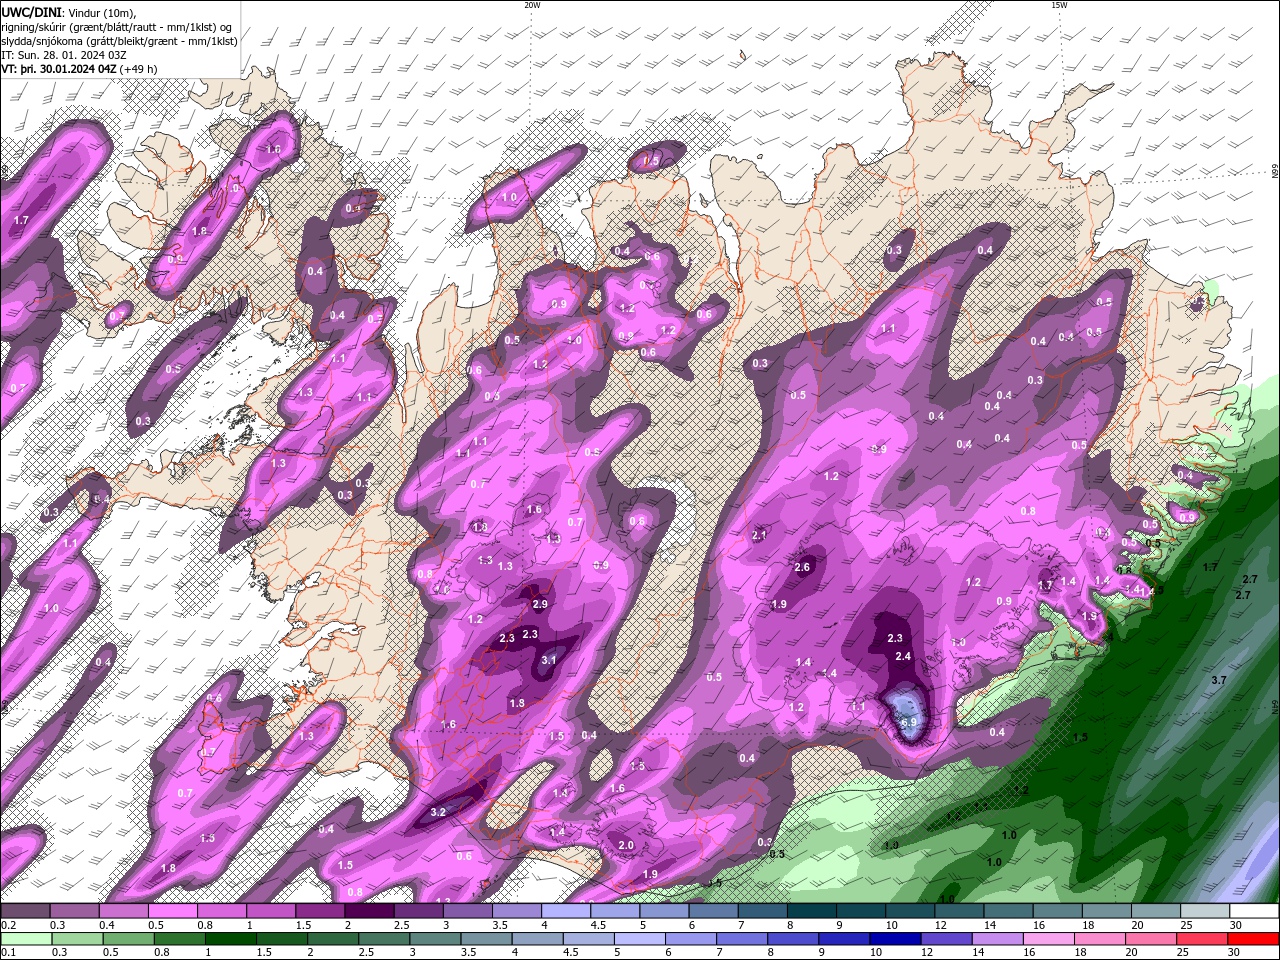Viewport: 1280px width, 960px height.
Task: Click the darkest purple swatch labeled 2
Action: click(369, 911)
